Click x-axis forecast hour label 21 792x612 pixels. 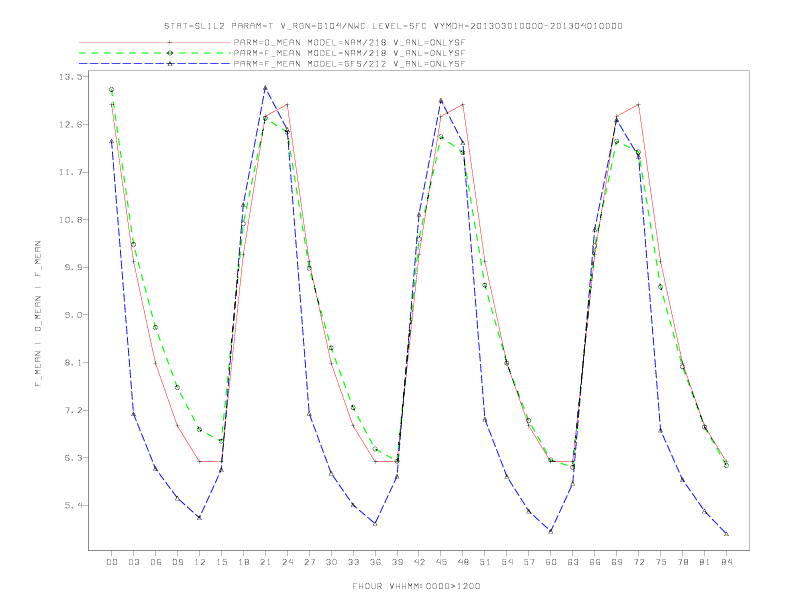tap(265, 562)
